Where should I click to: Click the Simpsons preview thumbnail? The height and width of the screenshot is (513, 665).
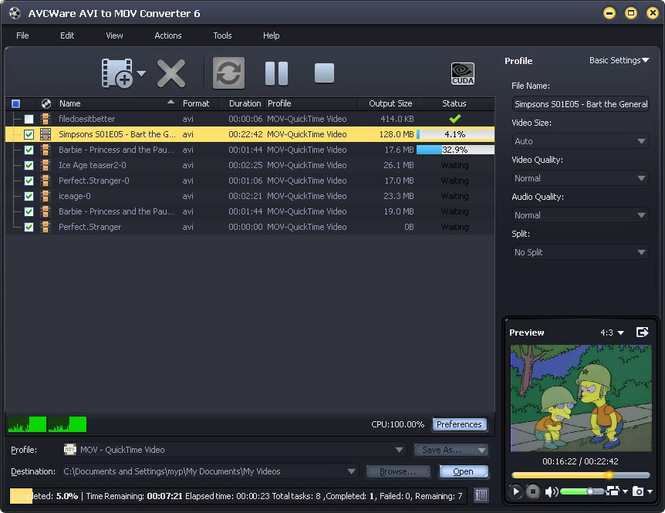tap(581, 398)
